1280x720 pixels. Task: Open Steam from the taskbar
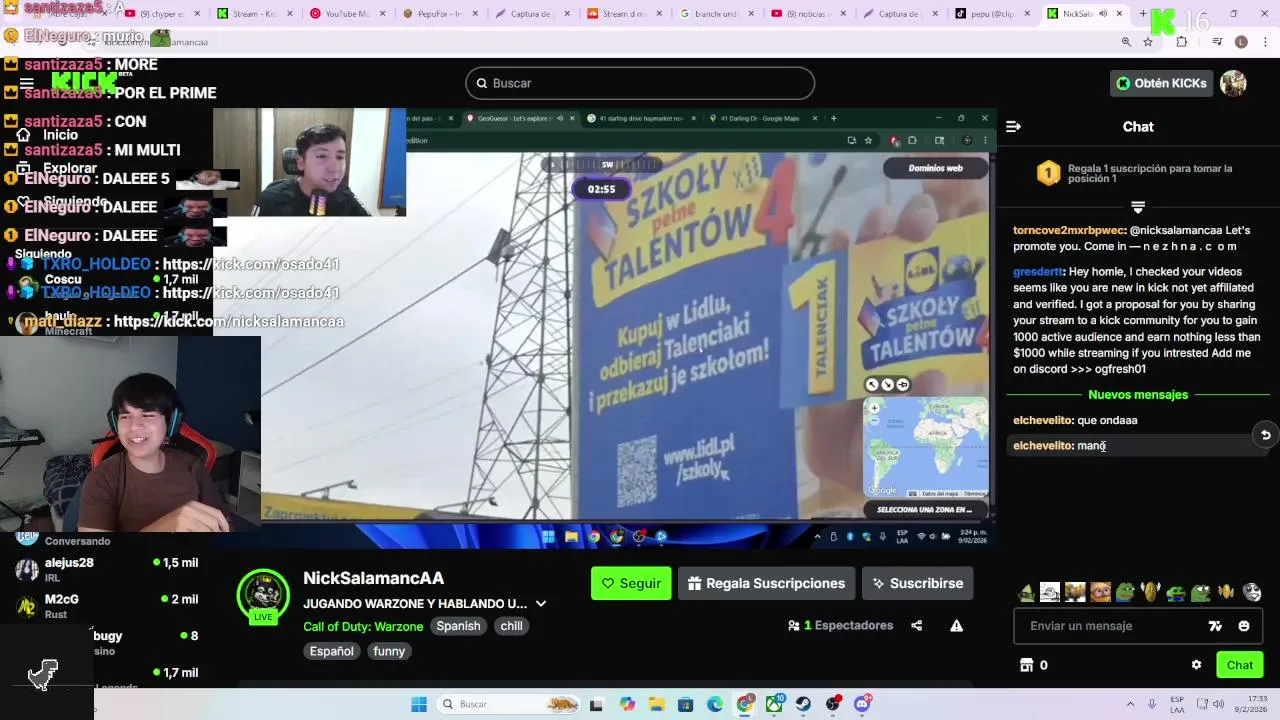pos(803,704)
